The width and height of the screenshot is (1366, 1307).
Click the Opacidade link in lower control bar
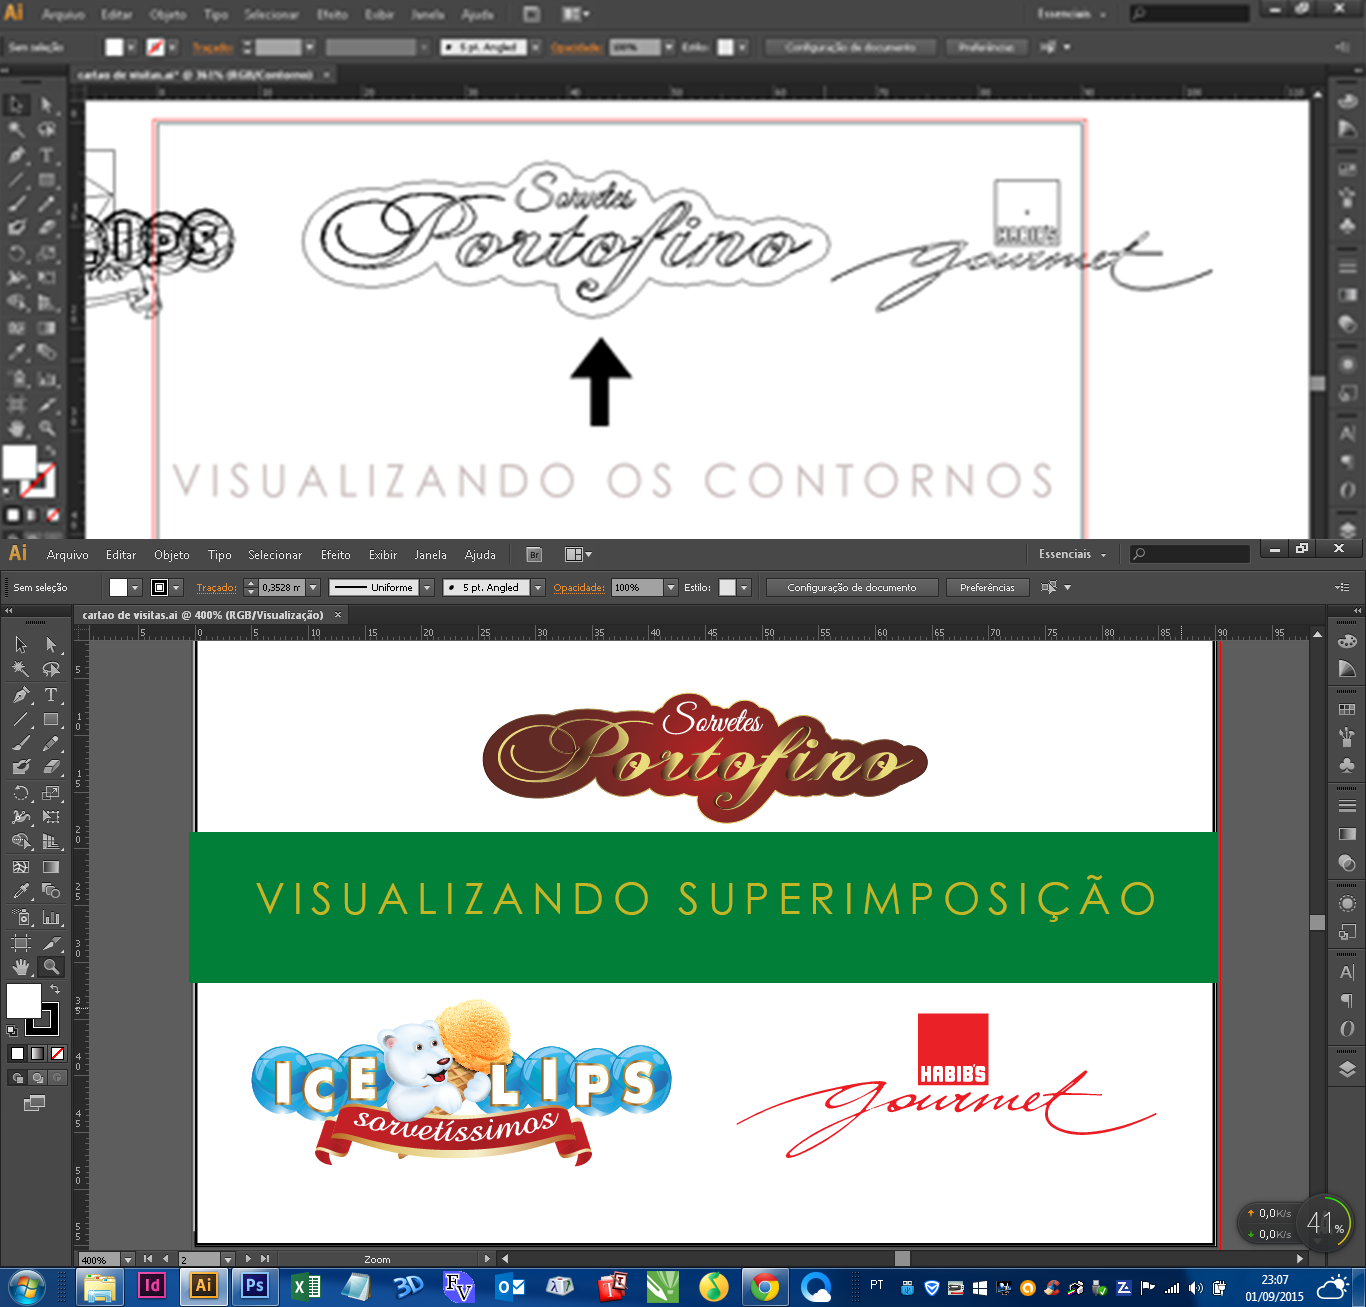click(x=579, y=588)
